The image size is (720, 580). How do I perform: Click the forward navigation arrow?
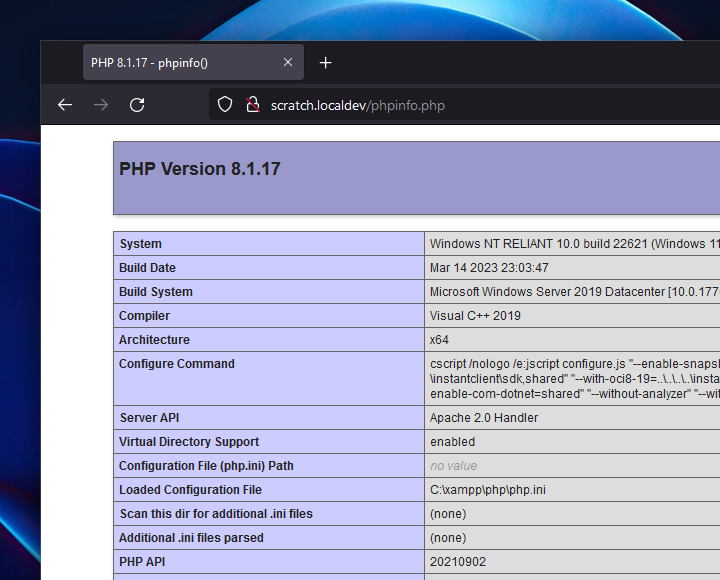click(x=101, y=105)
